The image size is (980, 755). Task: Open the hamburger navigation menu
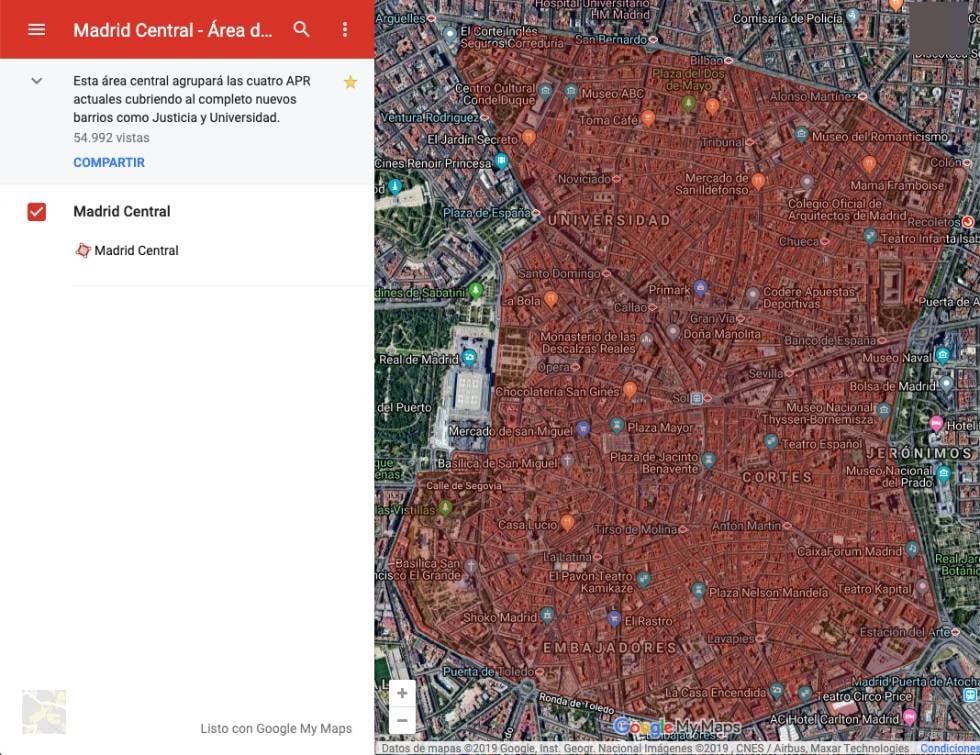(37, 29)
